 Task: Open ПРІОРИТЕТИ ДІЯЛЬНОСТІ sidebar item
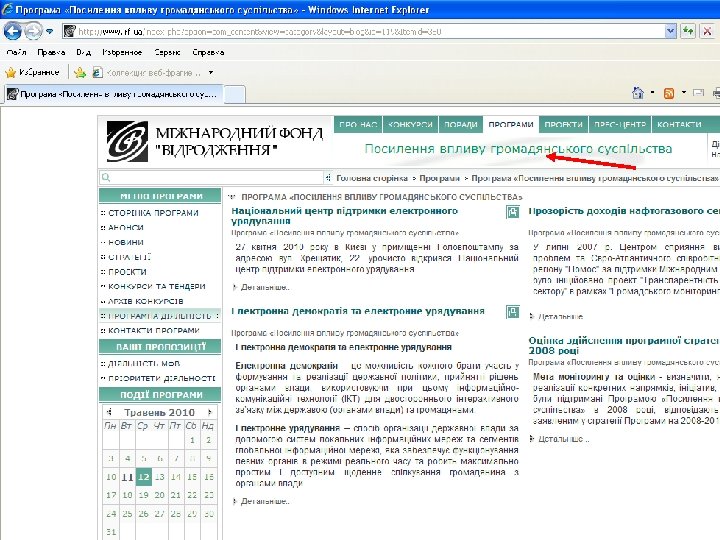161,378
